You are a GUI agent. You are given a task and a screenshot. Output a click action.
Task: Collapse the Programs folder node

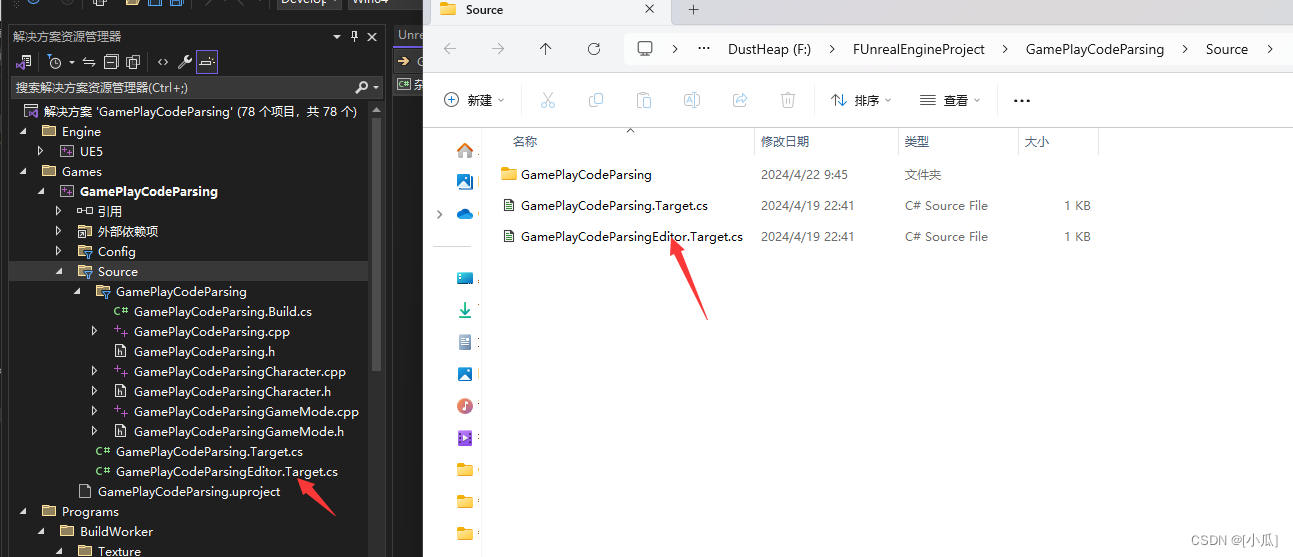click(x=23, y=511)
